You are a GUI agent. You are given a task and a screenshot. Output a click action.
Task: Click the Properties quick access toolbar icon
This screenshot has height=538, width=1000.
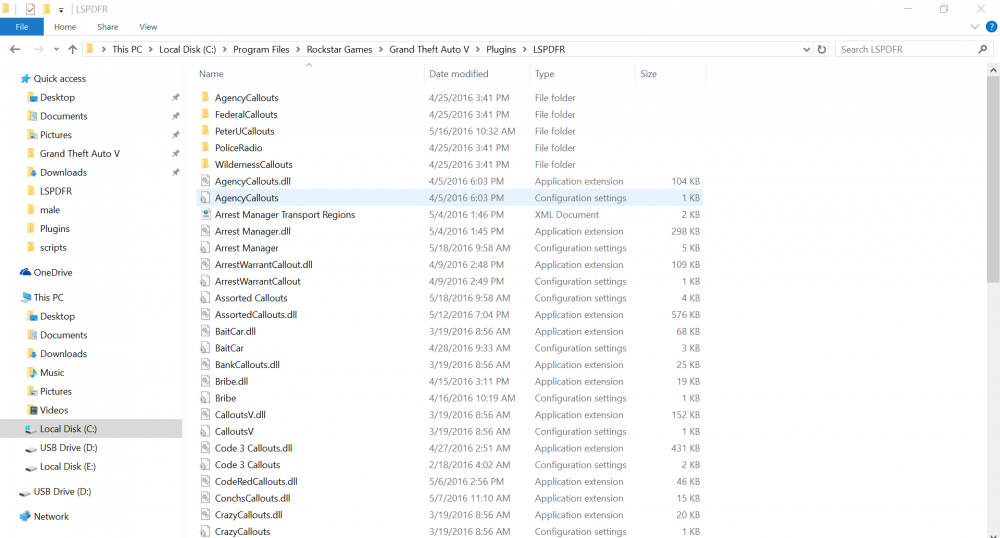(x=30, y=9)
